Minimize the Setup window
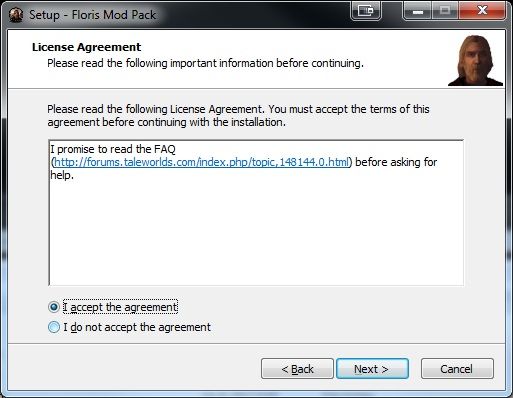 pos(418,11)
